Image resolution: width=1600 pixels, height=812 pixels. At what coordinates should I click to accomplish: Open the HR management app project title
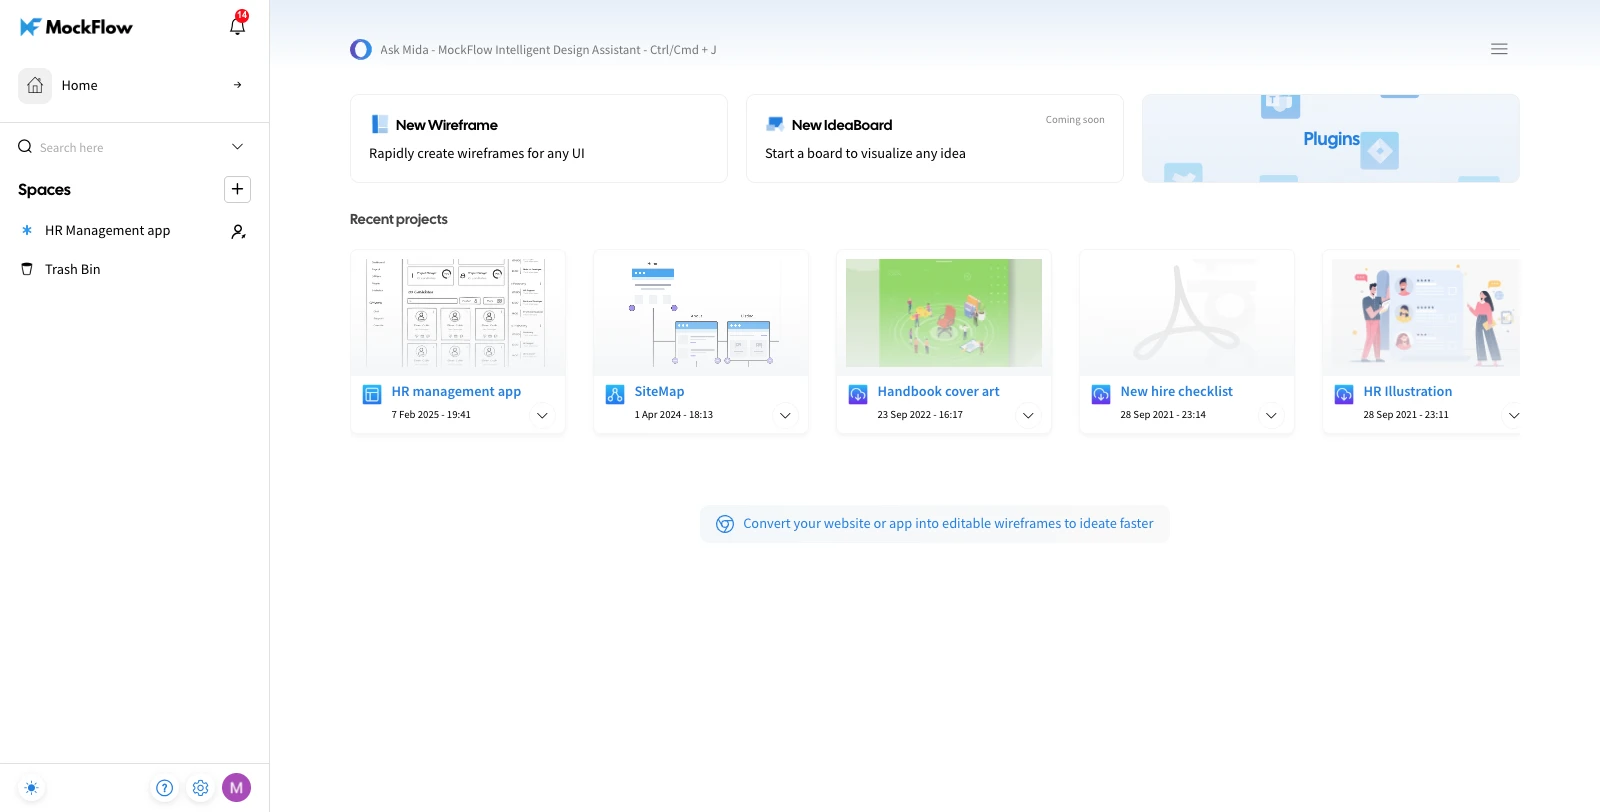[x=456, y=391]
